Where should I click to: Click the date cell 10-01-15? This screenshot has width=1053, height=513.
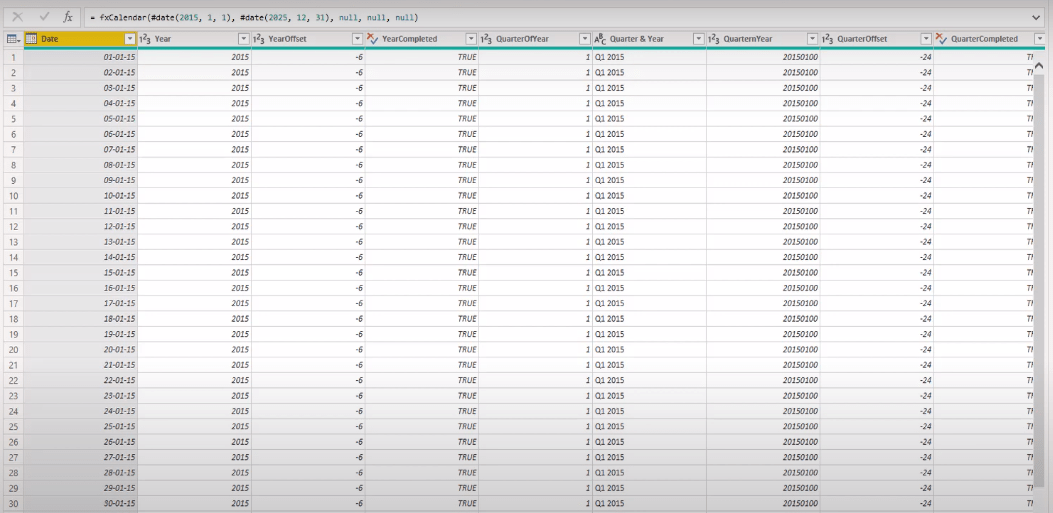[x=81, y=195]
